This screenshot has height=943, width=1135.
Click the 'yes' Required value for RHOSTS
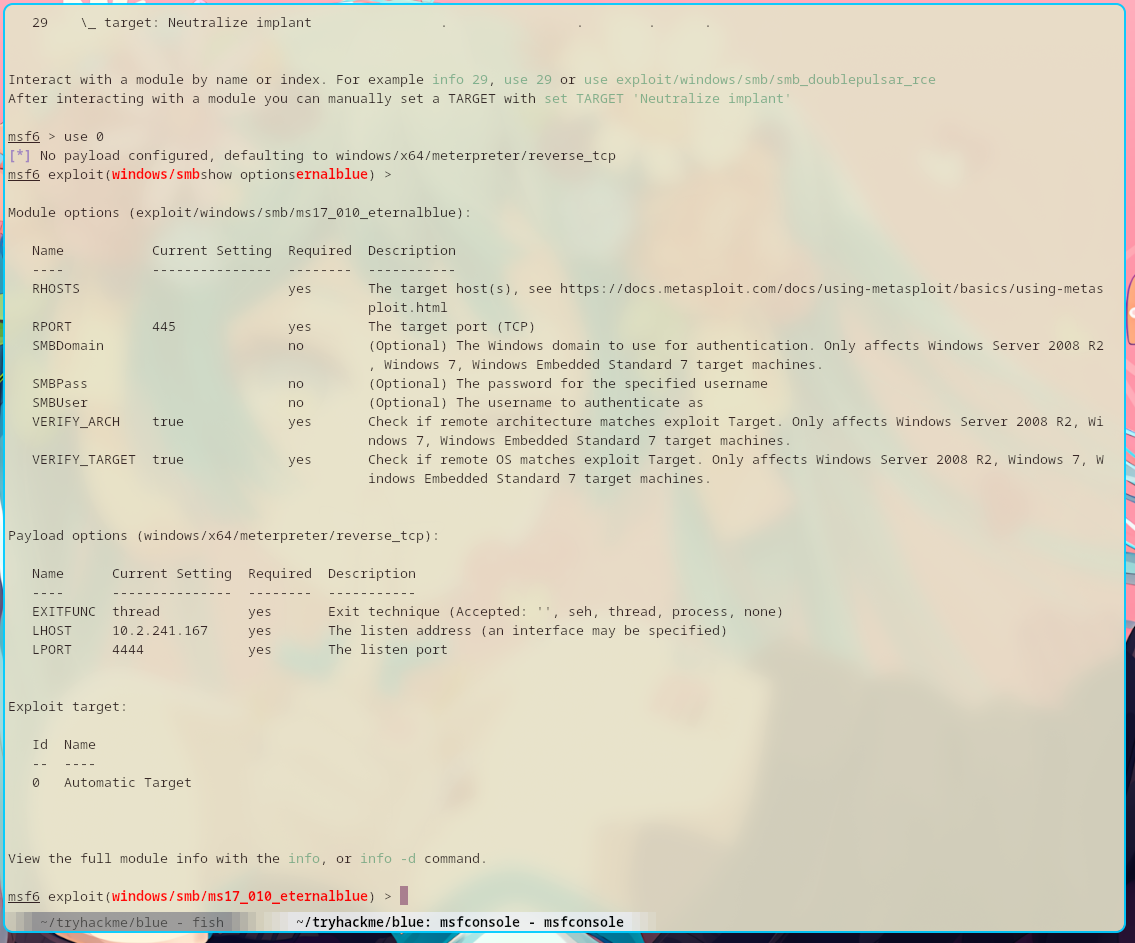pyautogui.click(x=300, y=289)
